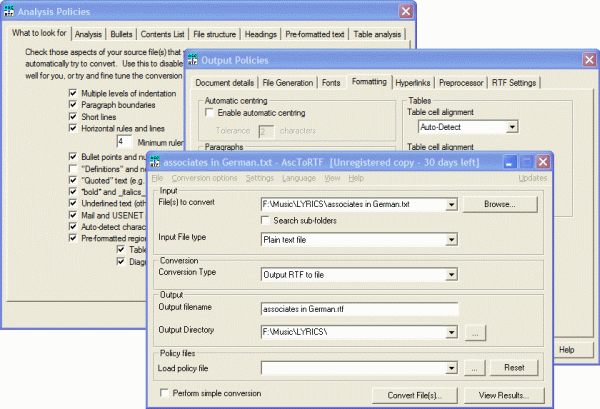Toggle Perform simple conversion checkbox
The image size is (600, 409).
[166, 394]
